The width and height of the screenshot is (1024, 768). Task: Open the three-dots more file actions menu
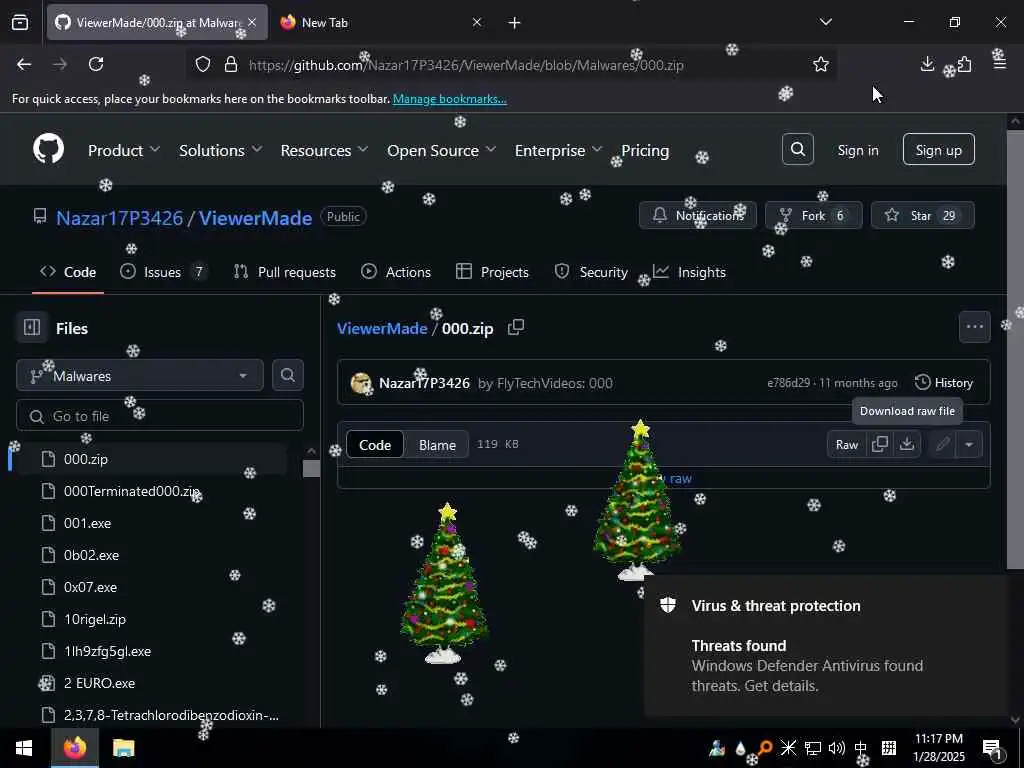pyautogui.click(x=974, y=327)
